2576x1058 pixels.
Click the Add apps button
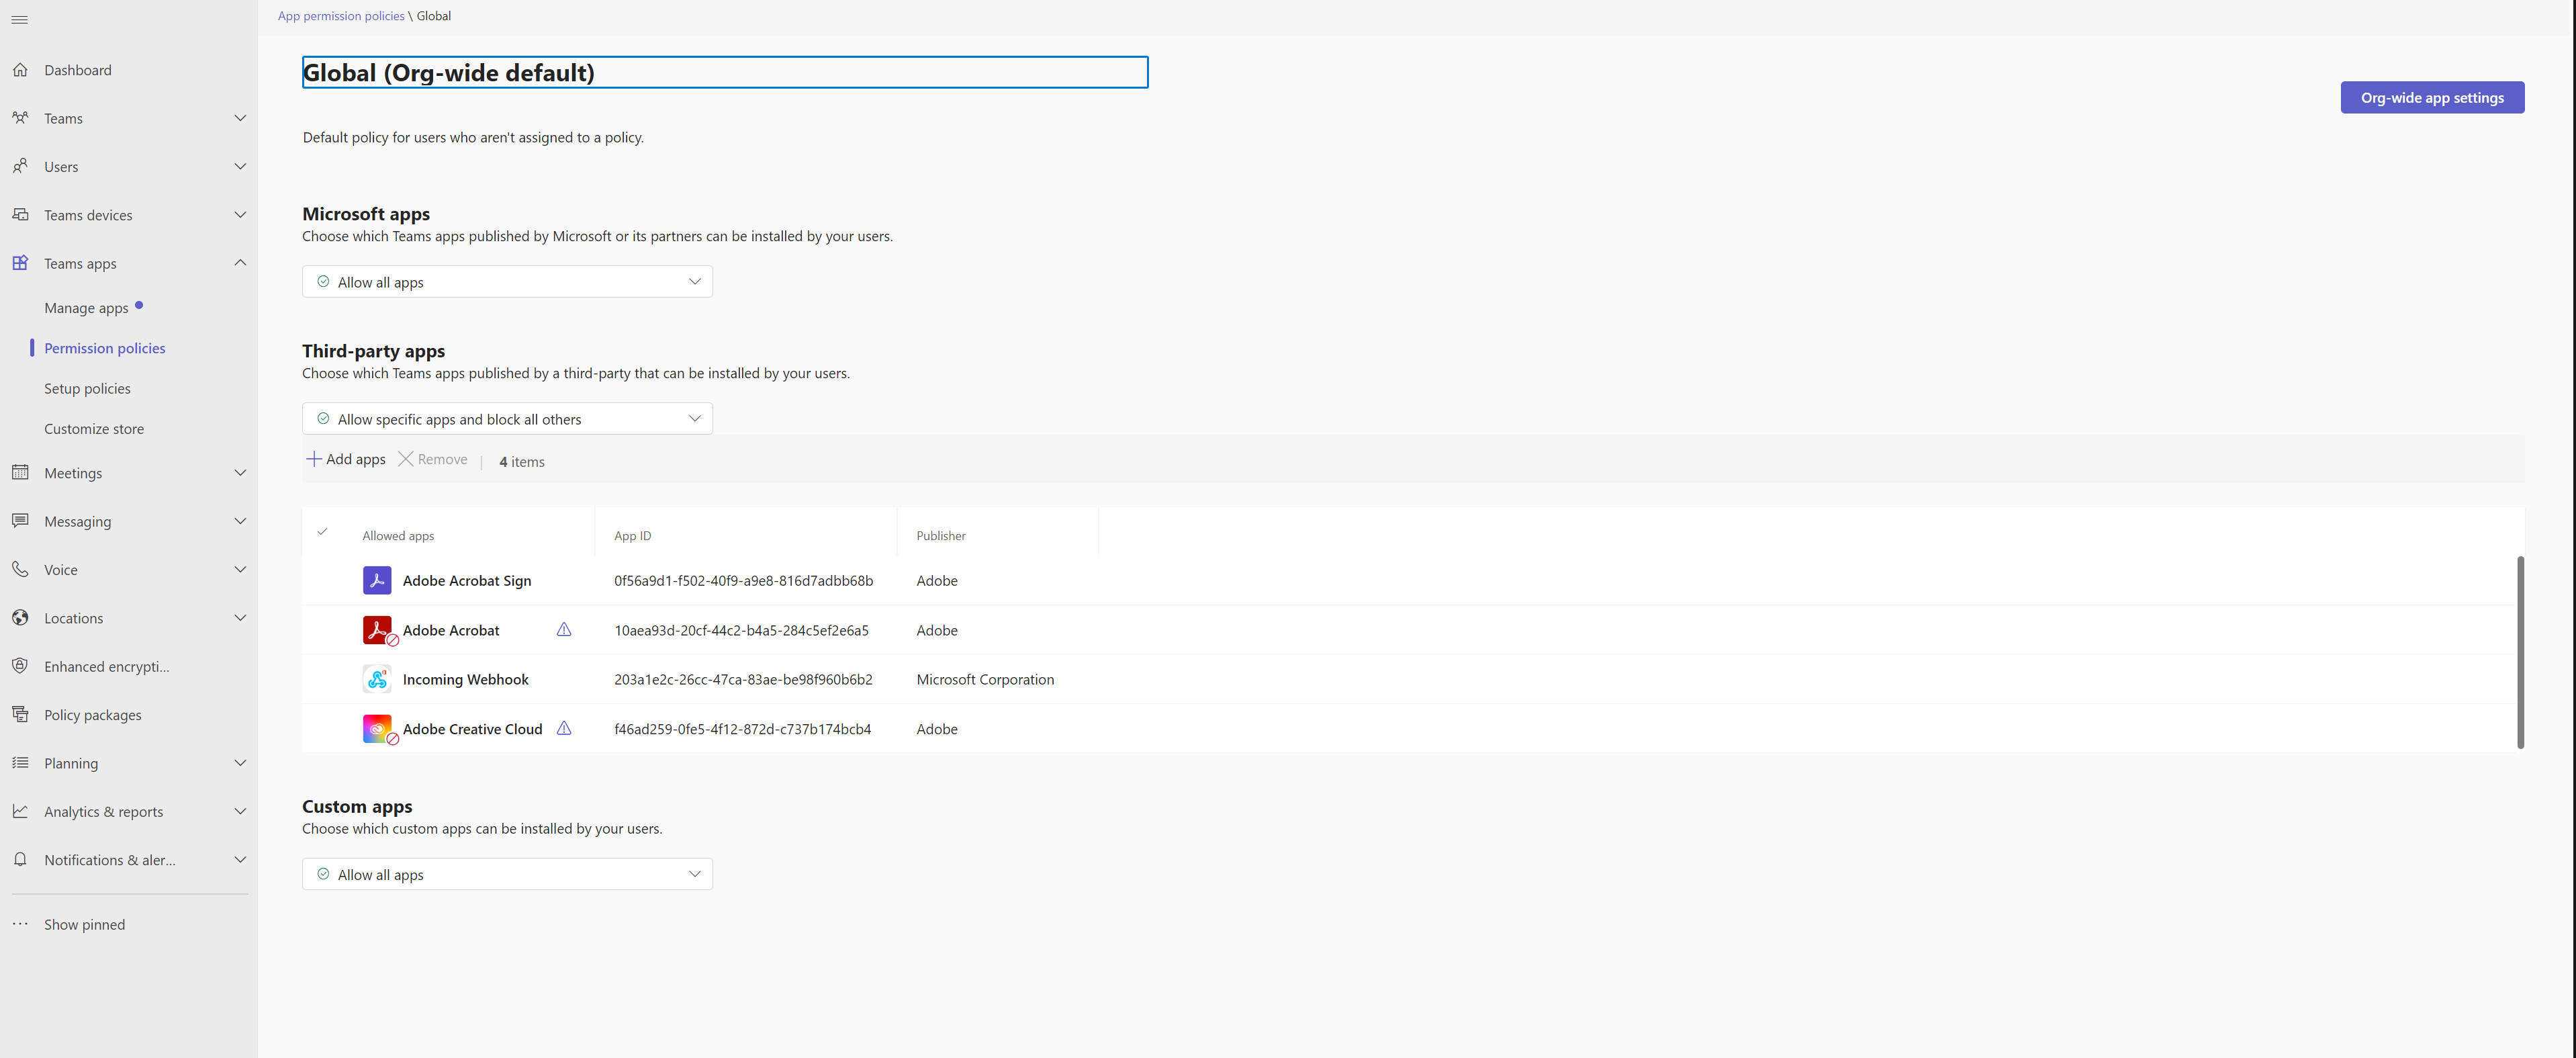[346, 459]
